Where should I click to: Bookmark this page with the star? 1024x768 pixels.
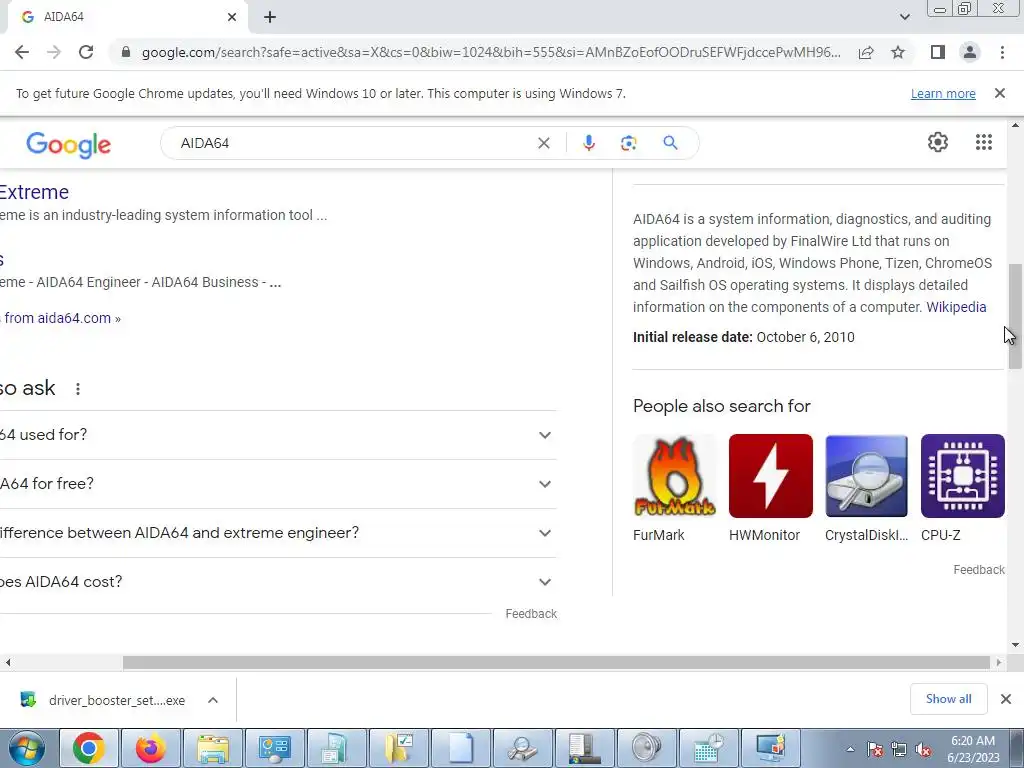pos(898,52)
